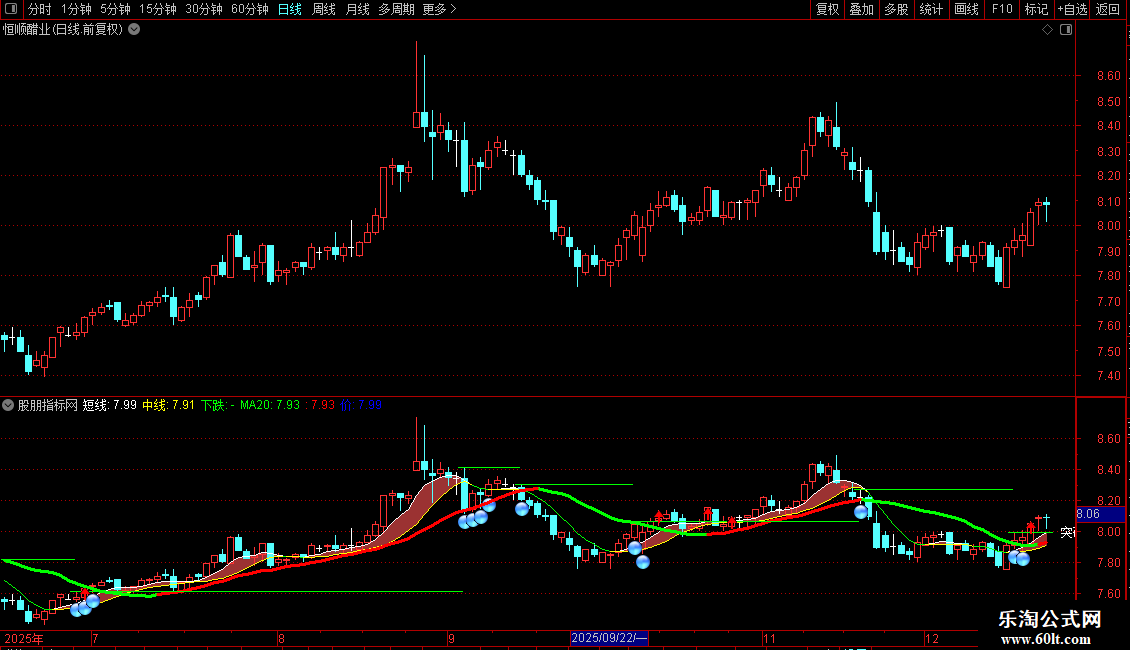The height and width of the screenshot is (650, 1130).
Task: Open the 多周期 multi-period view
Action: [x=396, y=9]
